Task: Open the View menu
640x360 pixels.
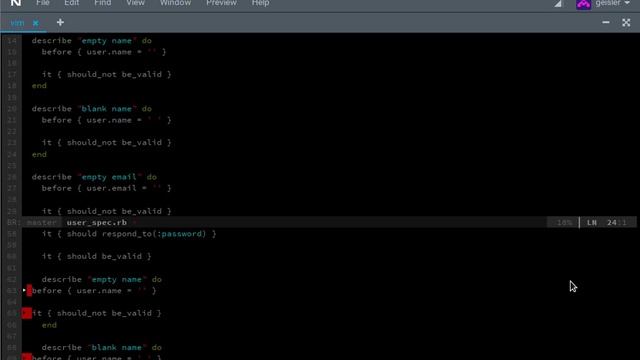Action: point(135,3)
